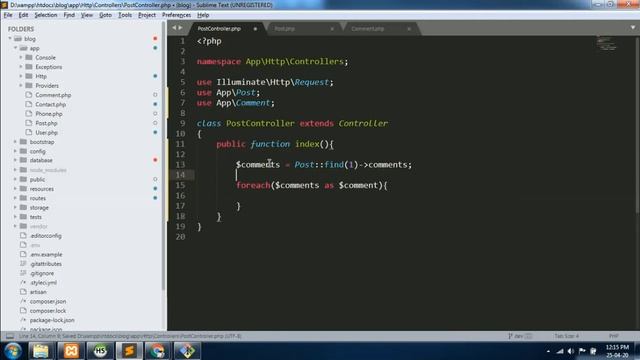Open File Explorer from taskbar
The height and width of the screenshot is (360, 640).
click(41, 351)
